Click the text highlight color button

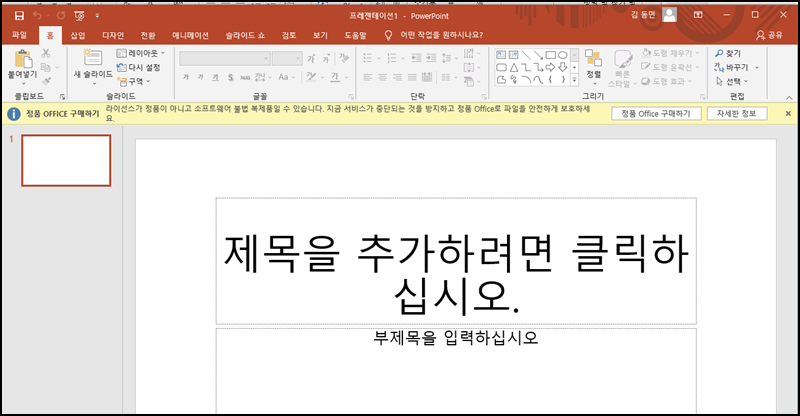tap(311, 78)
